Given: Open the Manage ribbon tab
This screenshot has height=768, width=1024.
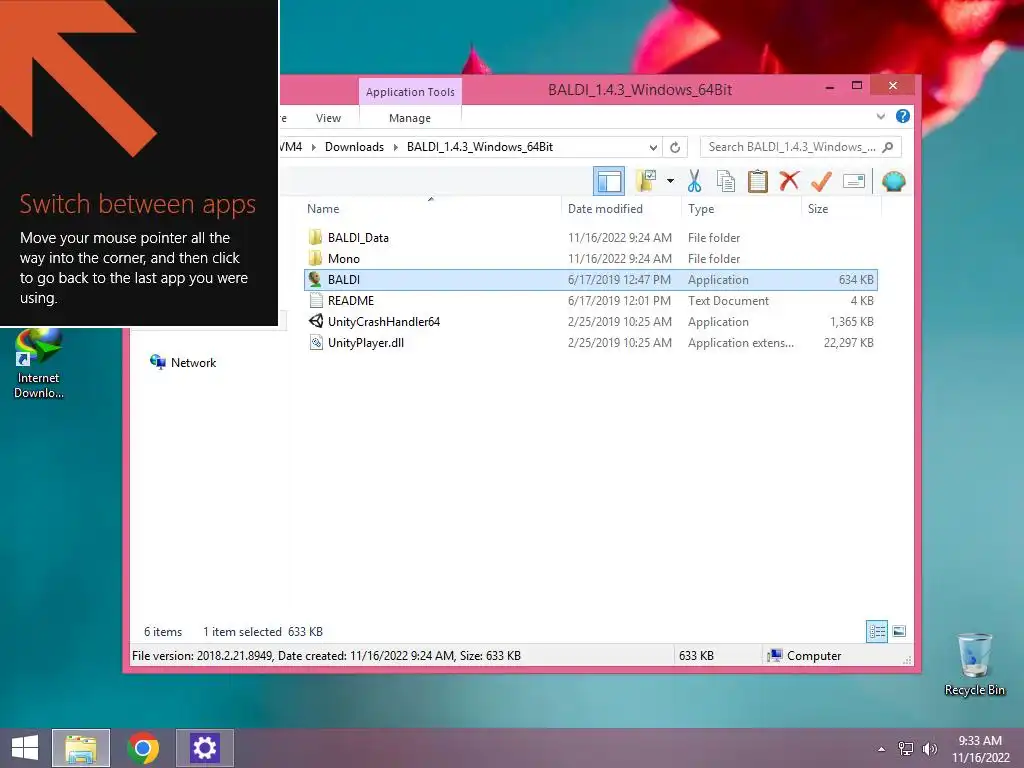Looking at the screenshot, I should 409,118.
